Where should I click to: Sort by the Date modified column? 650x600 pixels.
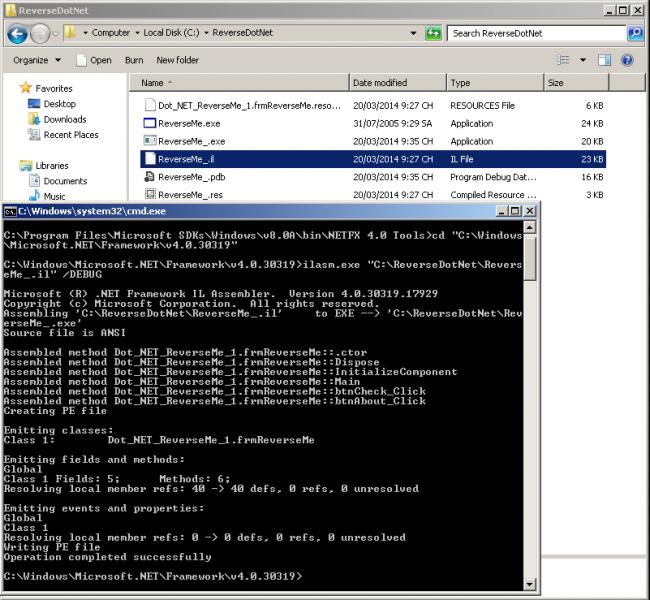398,83
